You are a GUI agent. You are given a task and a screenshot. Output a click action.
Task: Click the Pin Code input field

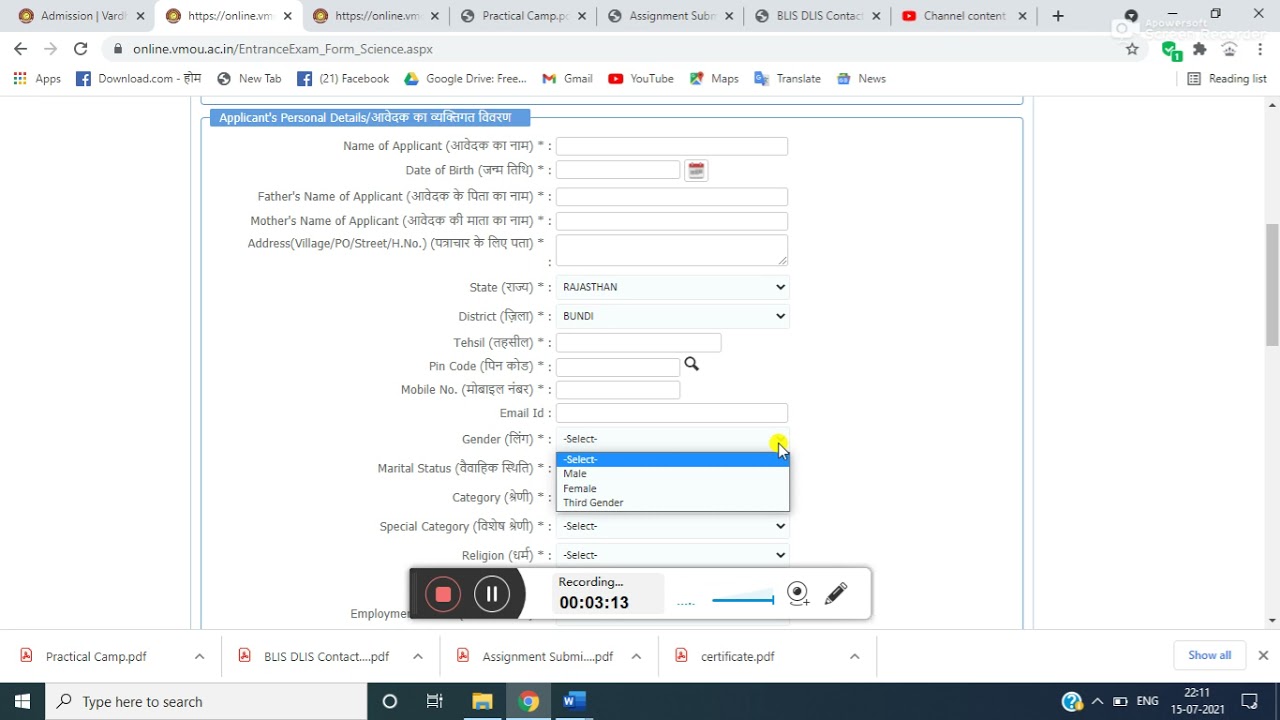click(x=618, y=367)
